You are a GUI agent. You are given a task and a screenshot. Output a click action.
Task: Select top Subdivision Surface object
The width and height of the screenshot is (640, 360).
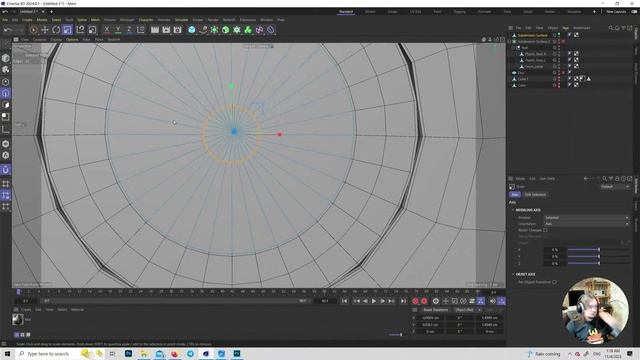(532, 35)
